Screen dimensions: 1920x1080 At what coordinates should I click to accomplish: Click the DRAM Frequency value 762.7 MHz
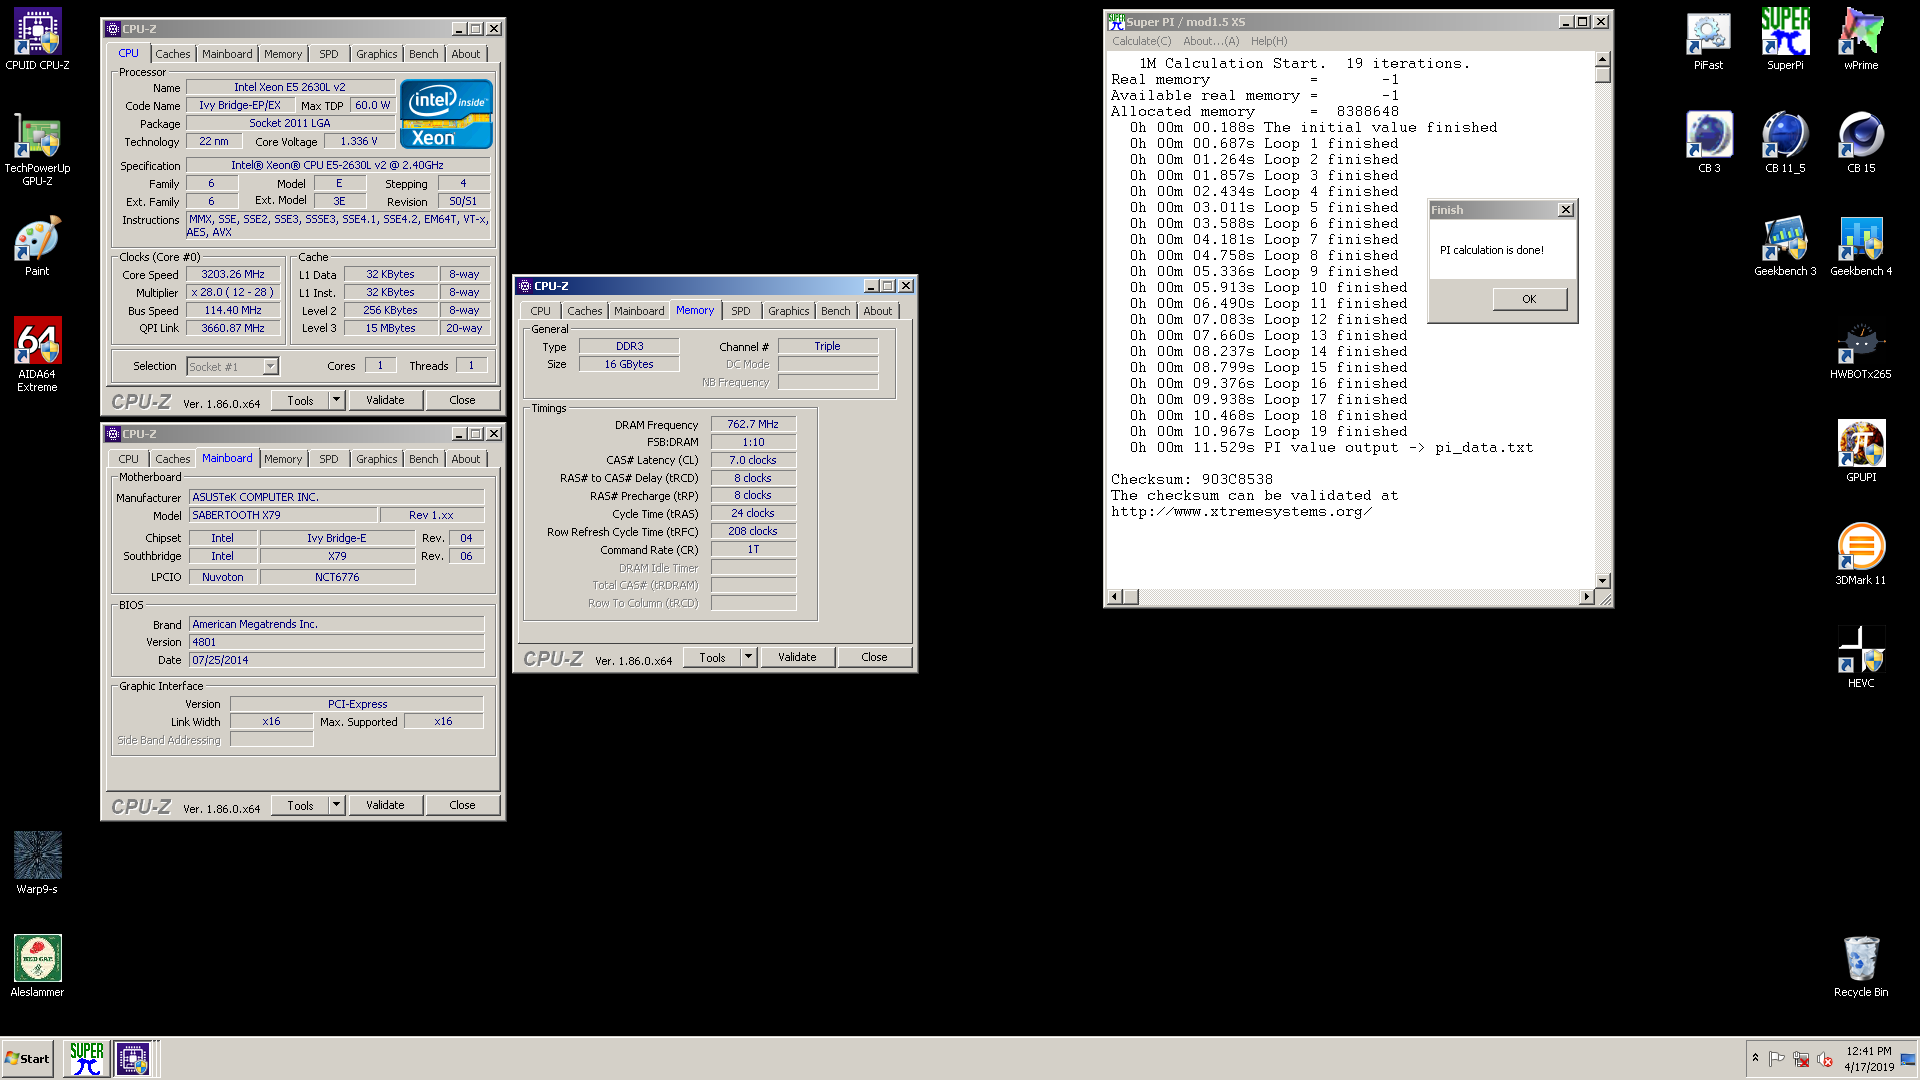pyautogui.click(x=753, y=424)
